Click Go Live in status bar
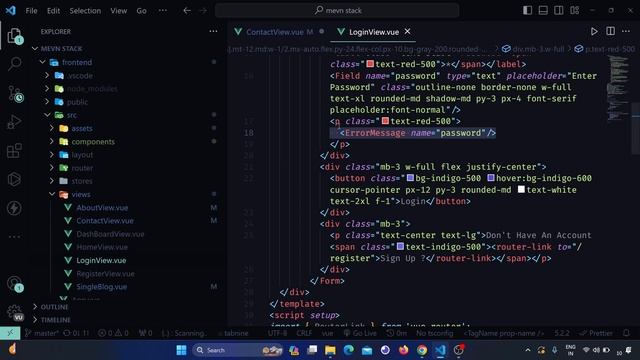Screen dimensions: 640x360 360,333
